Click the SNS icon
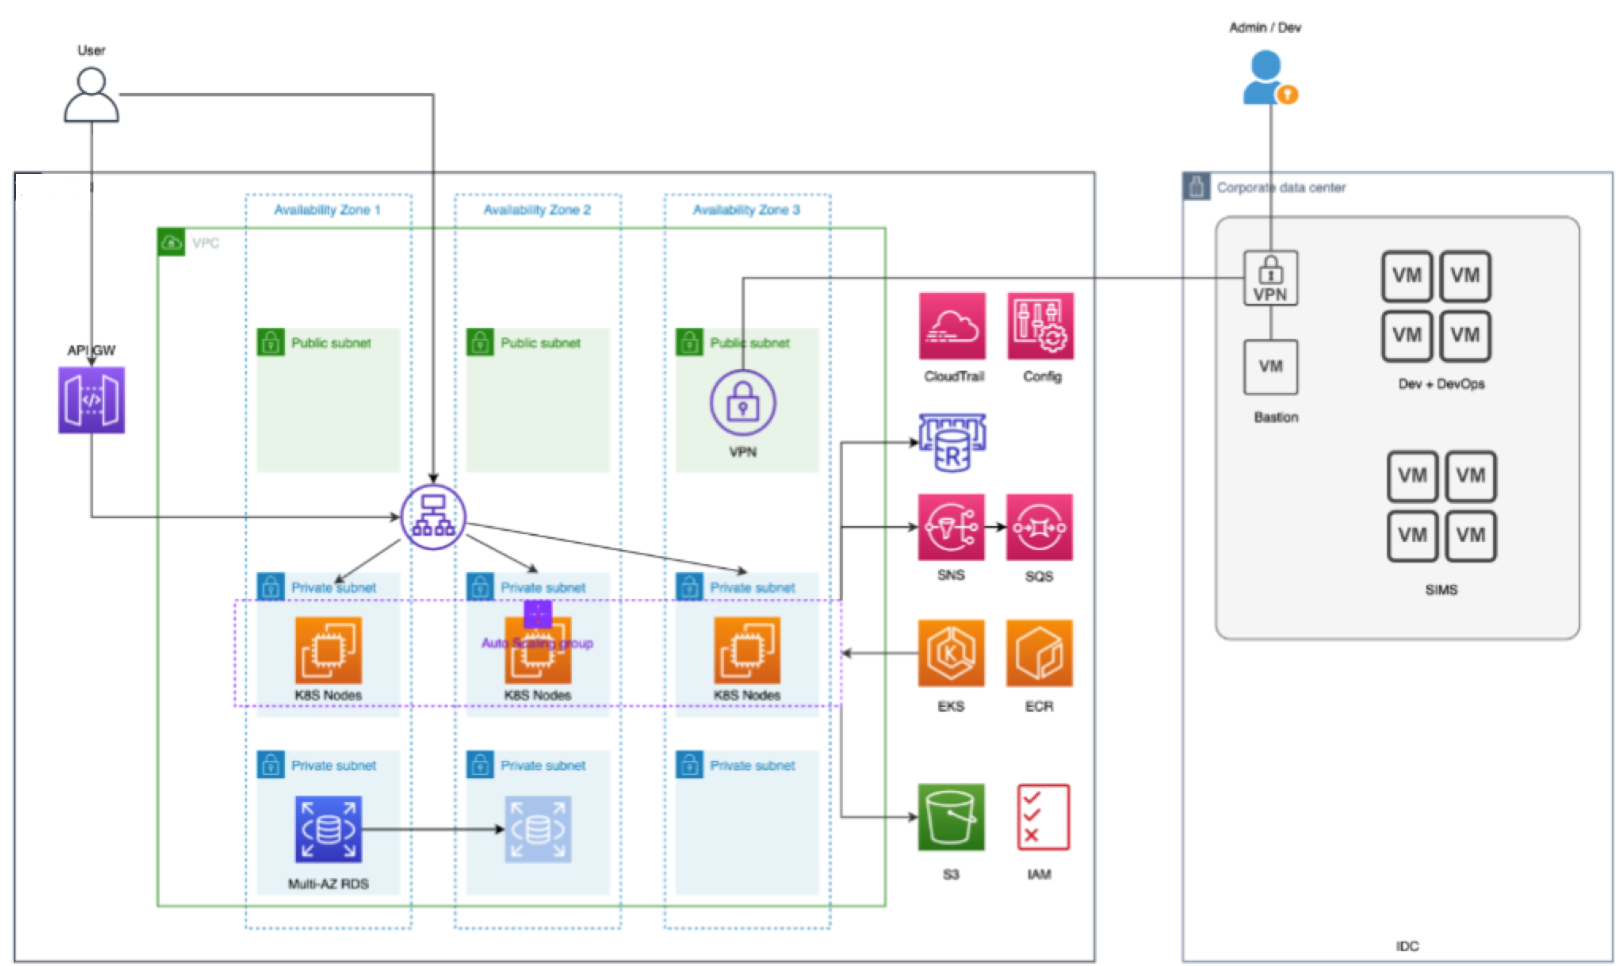Image resolution: width=1622 pixels, height=966 pixels. tap(951, 527)
